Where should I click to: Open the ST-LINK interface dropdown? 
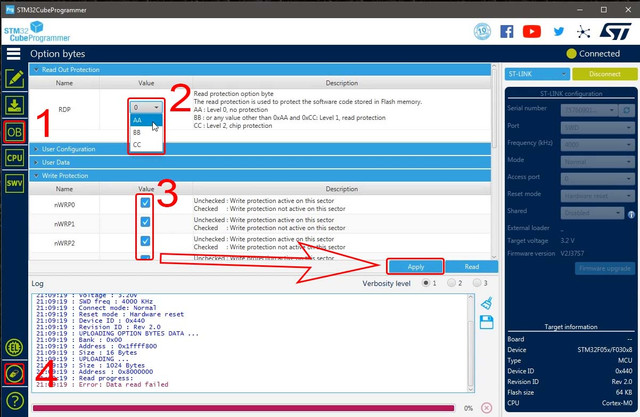[x=537, y=74]
